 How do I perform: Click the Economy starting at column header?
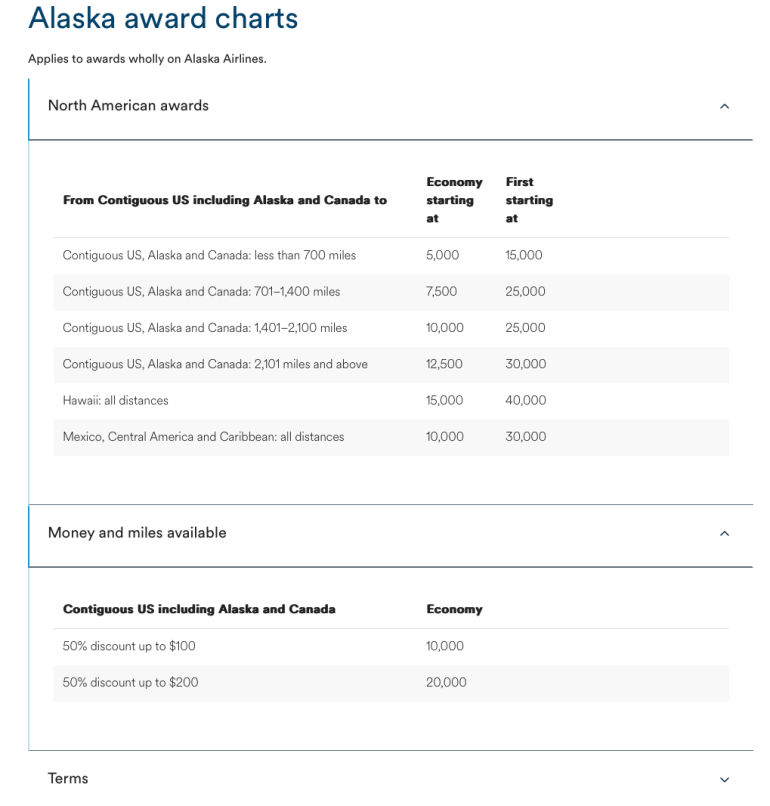point(454,200)
